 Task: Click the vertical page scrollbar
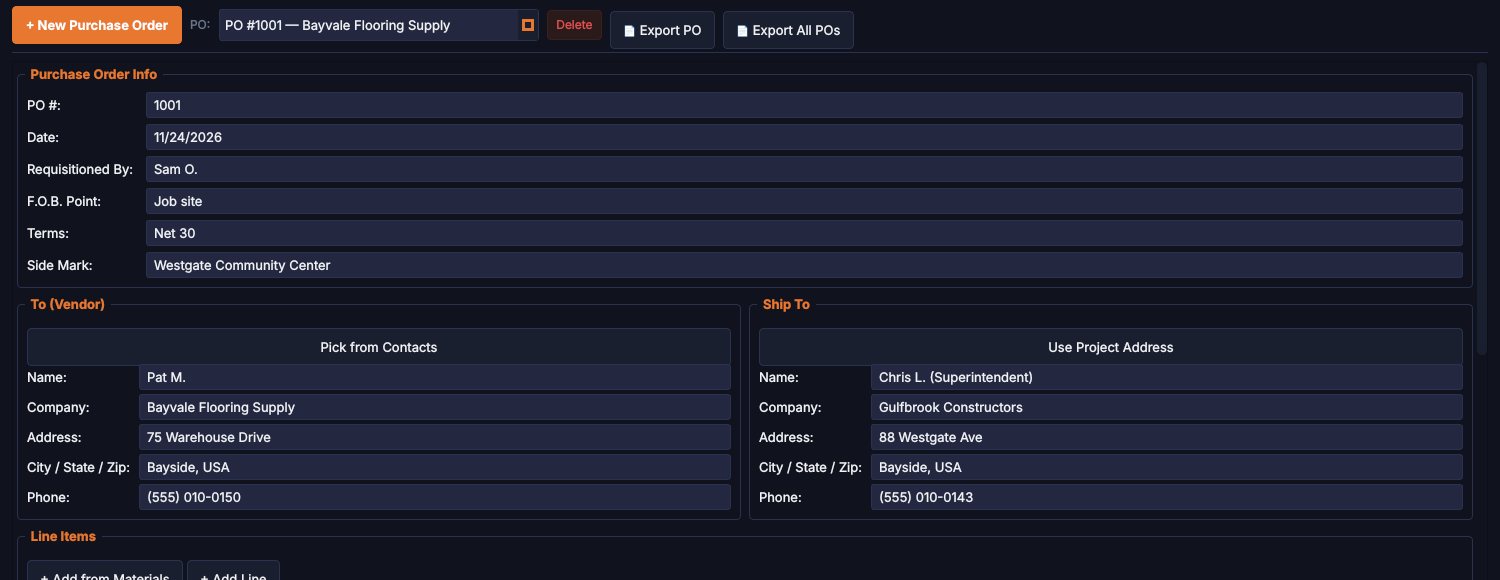[x=1482, y=210]
